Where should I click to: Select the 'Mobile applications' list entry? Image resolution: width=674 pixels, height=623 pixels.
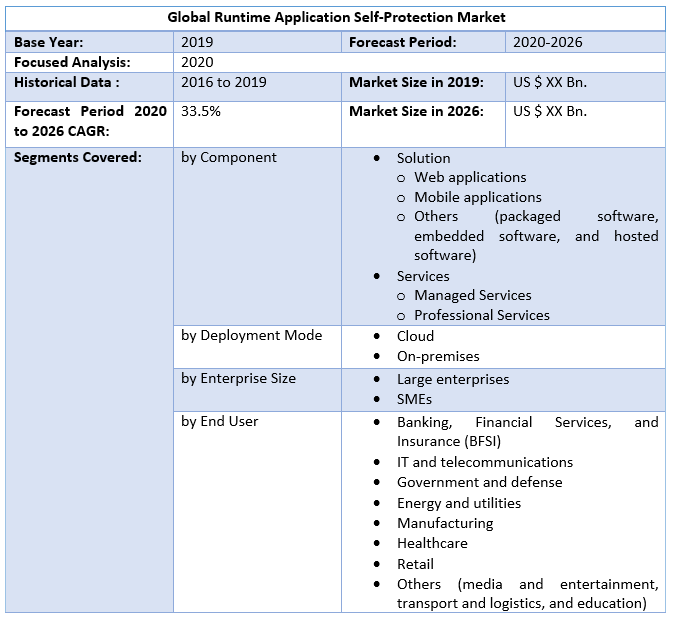click(478, 197)
